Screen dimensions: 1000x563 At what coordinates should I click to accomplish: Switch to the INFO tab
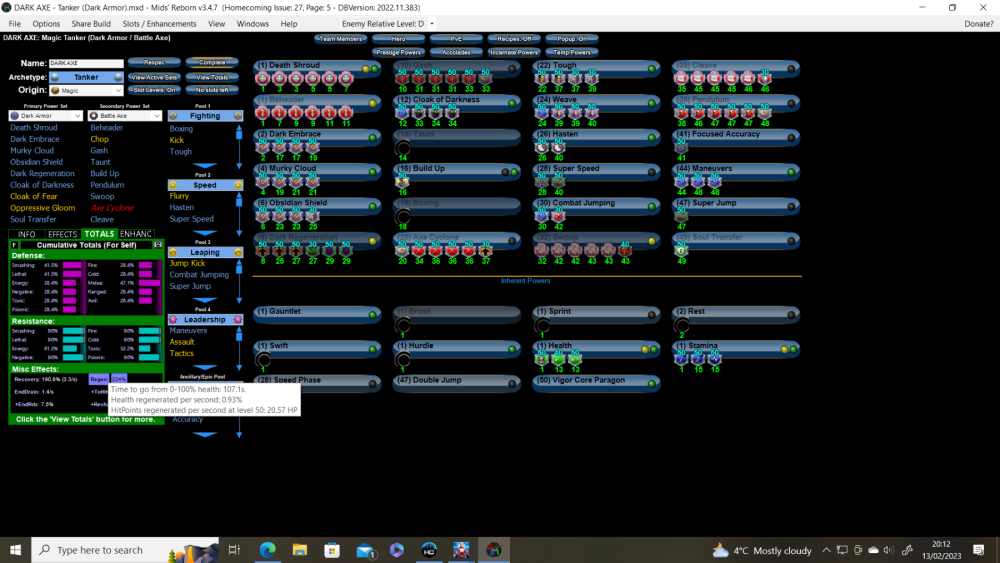pos(26,234)
